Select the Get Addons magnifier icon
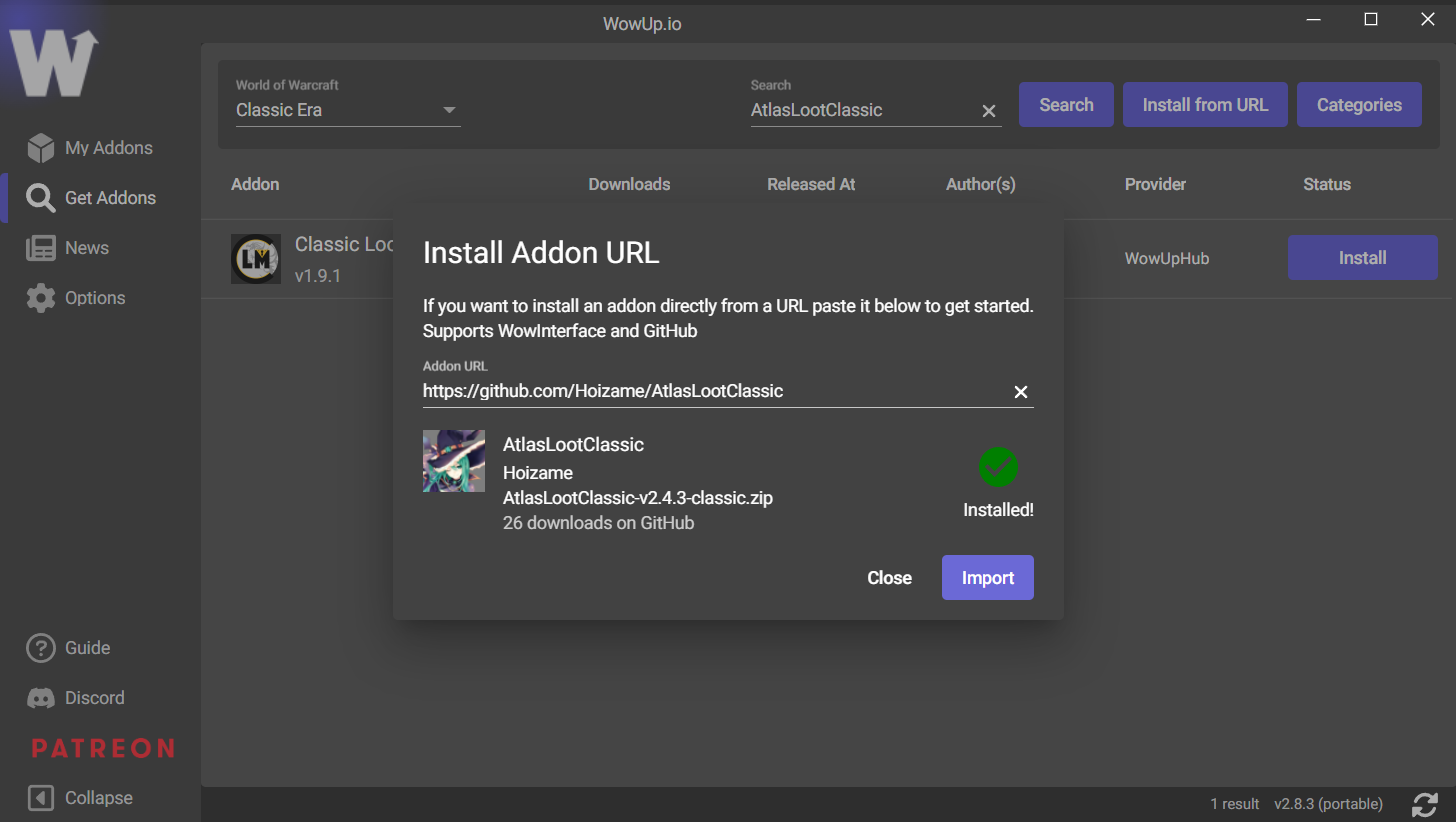The image size is (1456, 822). [40, 197]
